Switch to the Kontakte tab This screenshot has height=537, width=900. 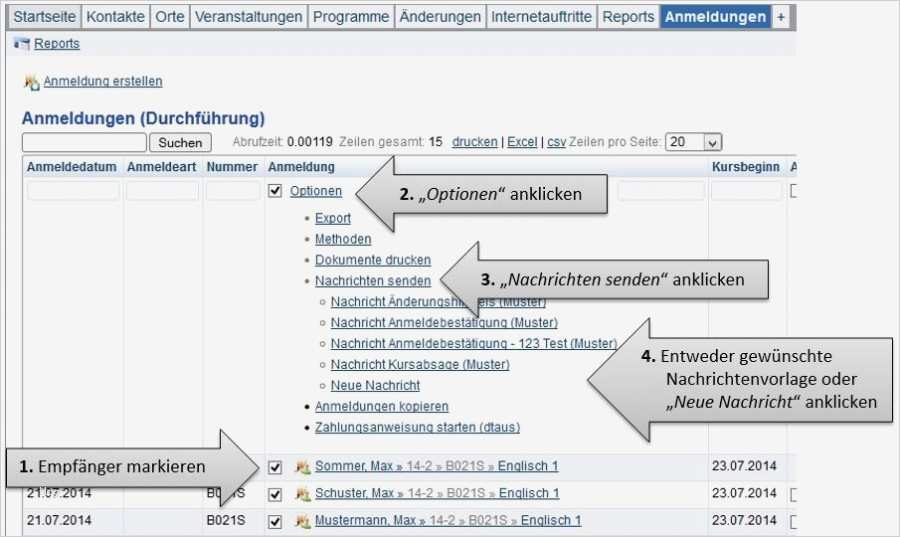pyautogui.click(x=115, y=17)
